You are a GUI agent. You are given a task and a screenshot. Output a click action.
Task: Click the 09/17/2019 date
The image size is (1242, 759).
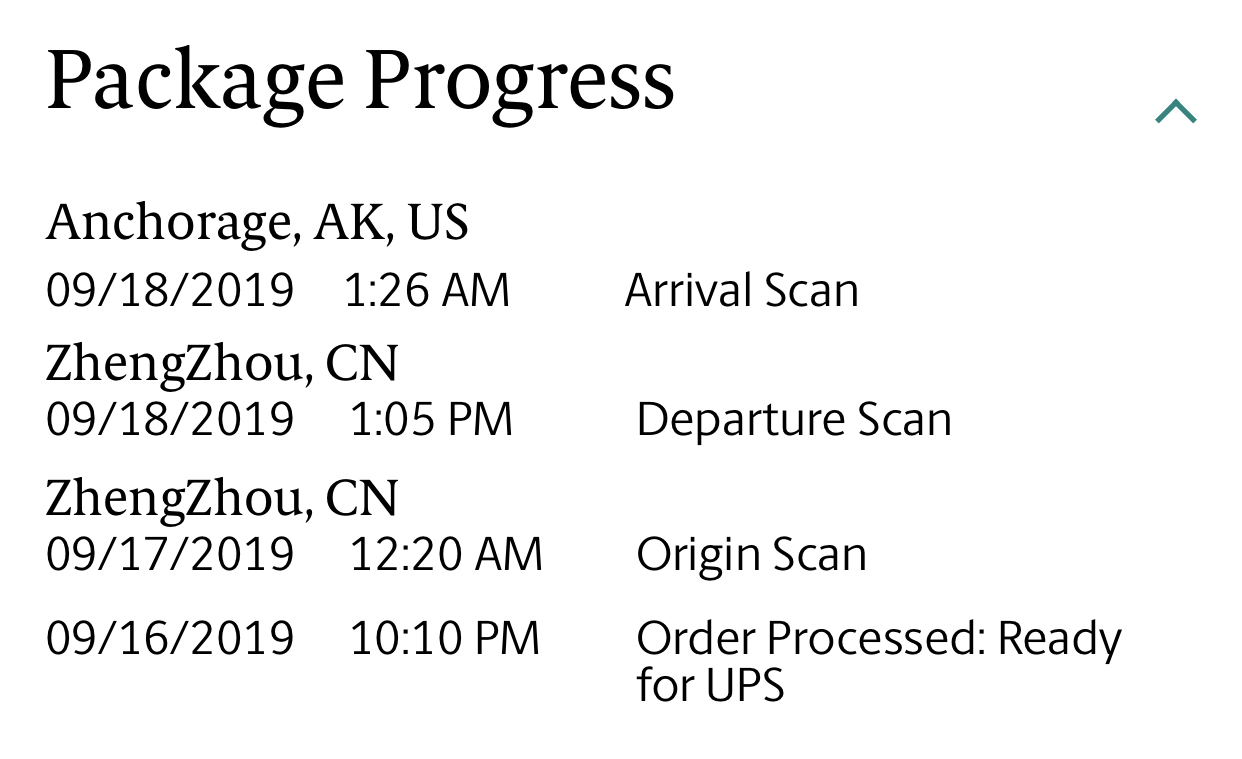click(170, 554)
